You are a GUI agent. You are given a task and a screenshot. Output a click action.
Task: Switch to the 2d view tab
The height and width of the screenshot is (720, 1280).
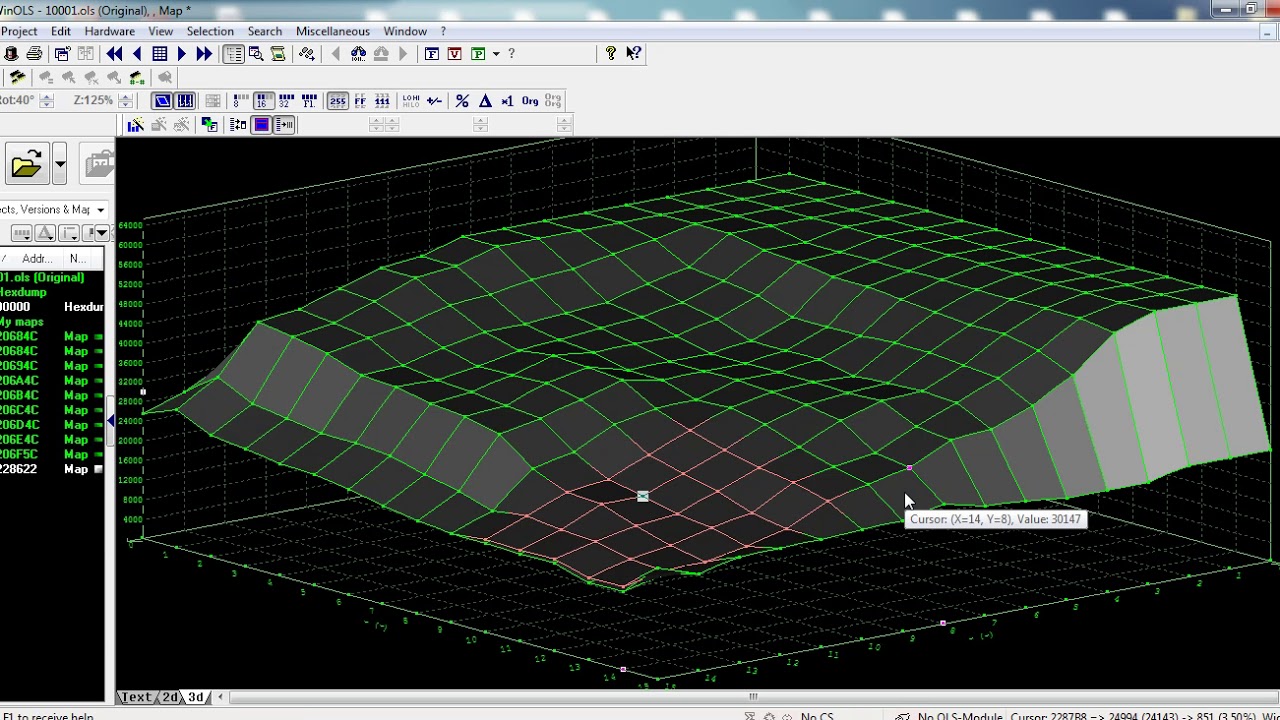click(x=170, y=697)
